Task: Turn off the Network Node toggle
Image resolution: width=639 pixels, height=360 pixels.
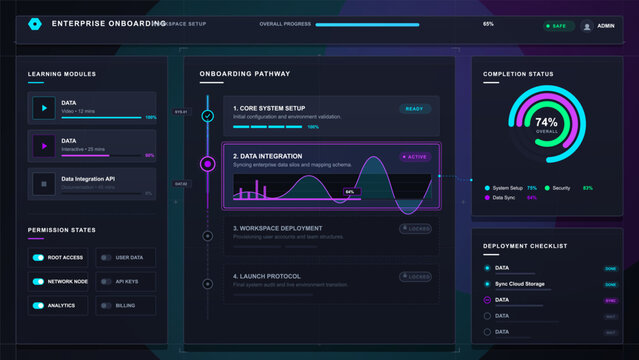Action: click(x=38, y=282)
